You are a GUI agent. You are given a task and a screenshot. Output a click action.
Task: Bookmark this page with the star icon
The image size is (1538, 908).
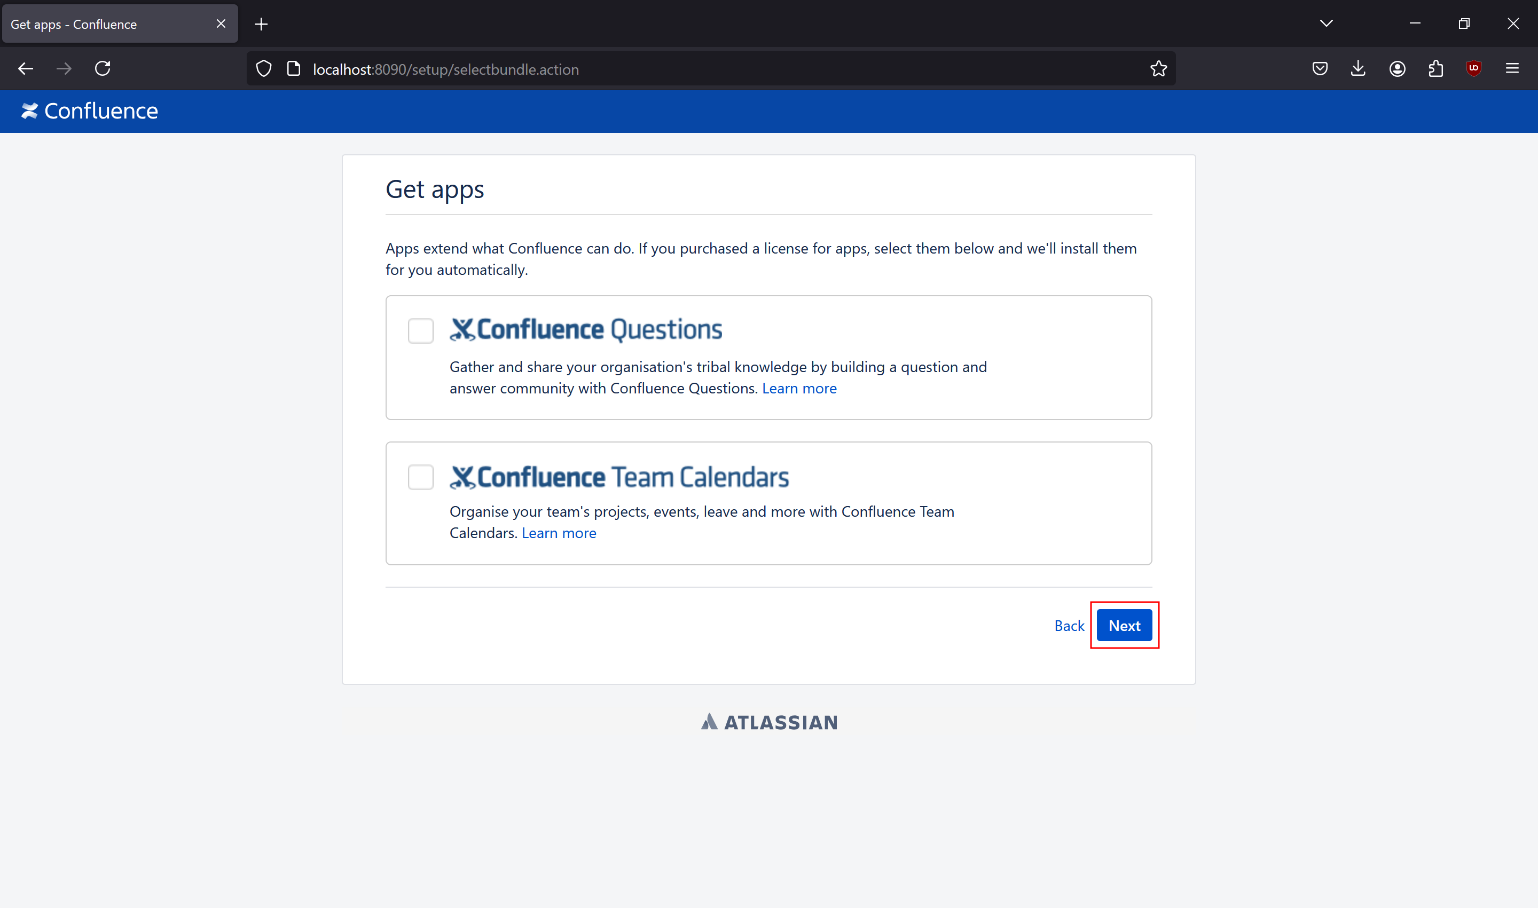point(1159,69)
